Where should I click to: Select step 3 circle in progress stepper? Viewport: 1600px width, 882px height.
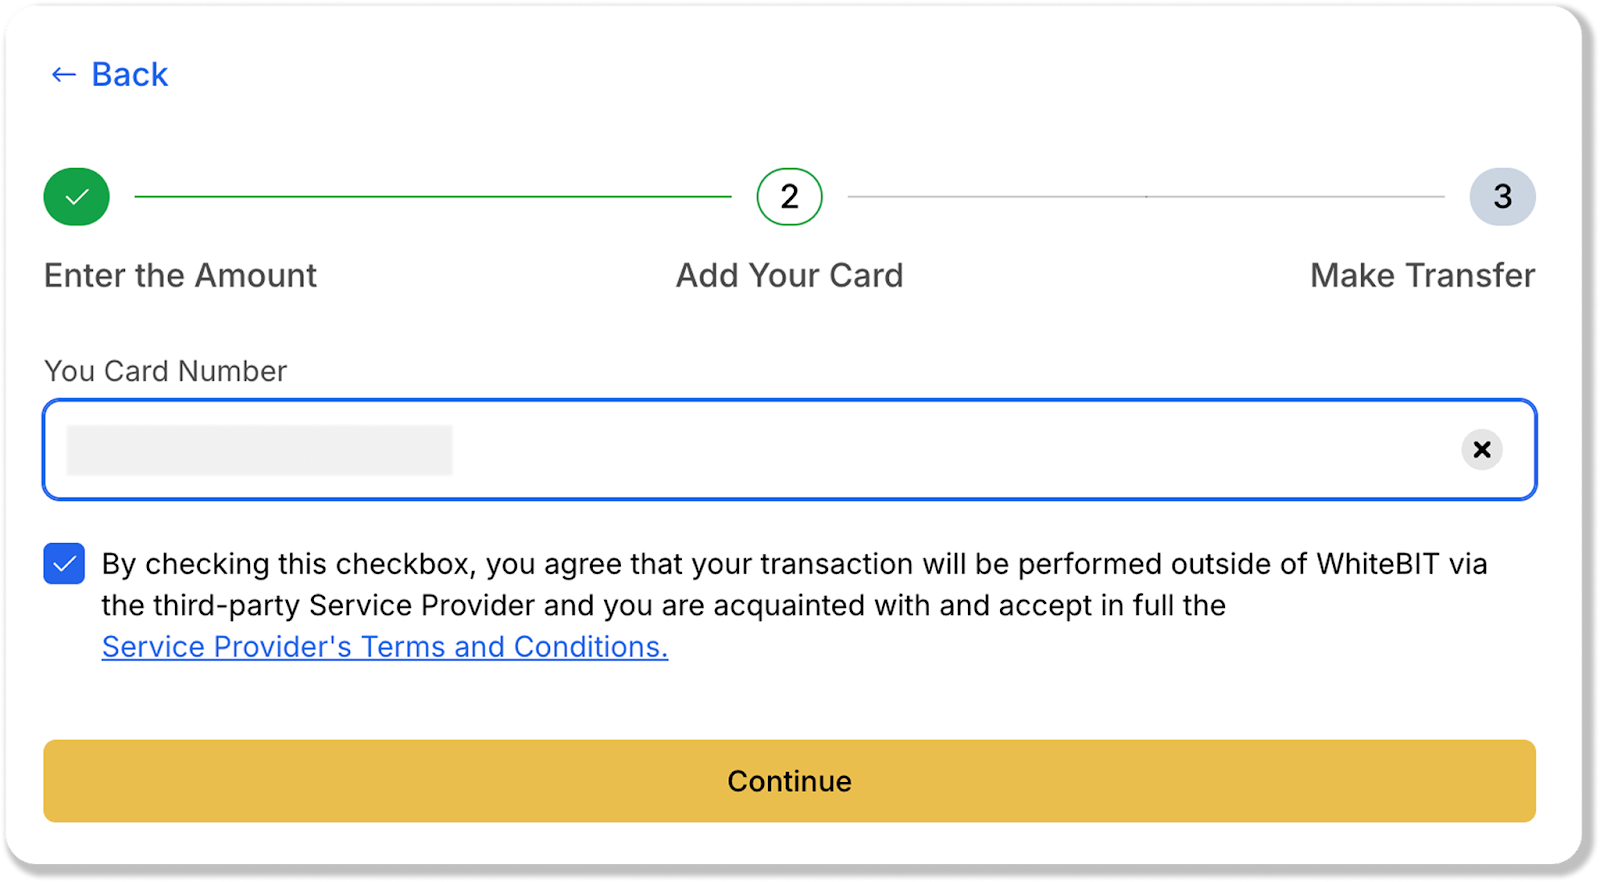pyautogui.click(x=1502, y=197)
